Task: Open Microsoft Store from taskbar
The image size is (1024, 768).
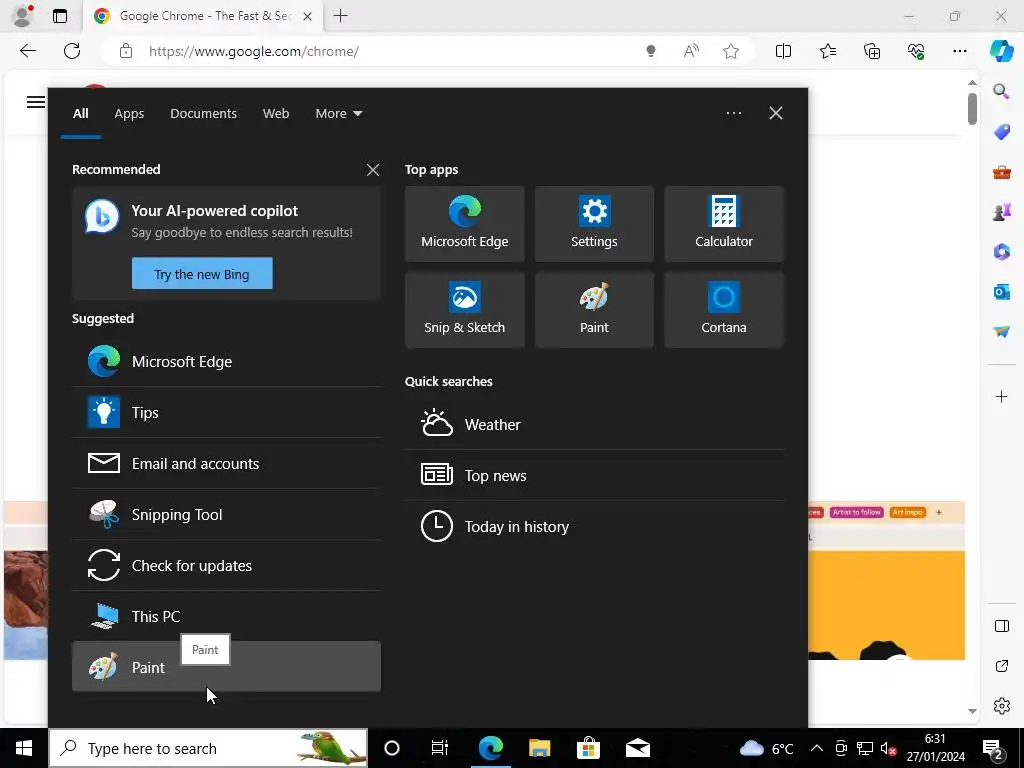Action: (x=588, y=748)
